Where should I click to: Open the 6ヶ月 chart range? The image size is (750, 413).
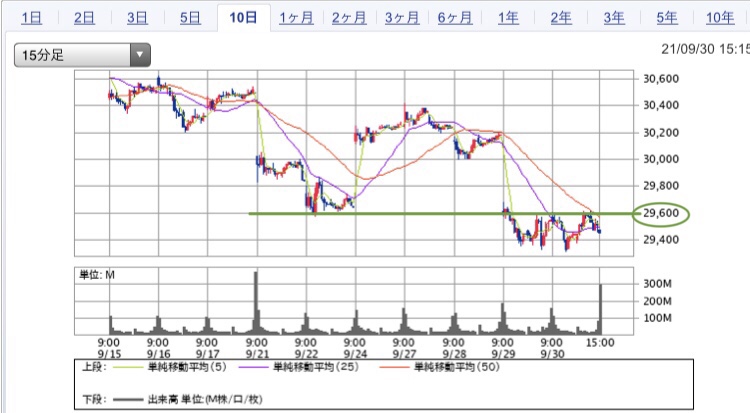[x=455, y=18]
